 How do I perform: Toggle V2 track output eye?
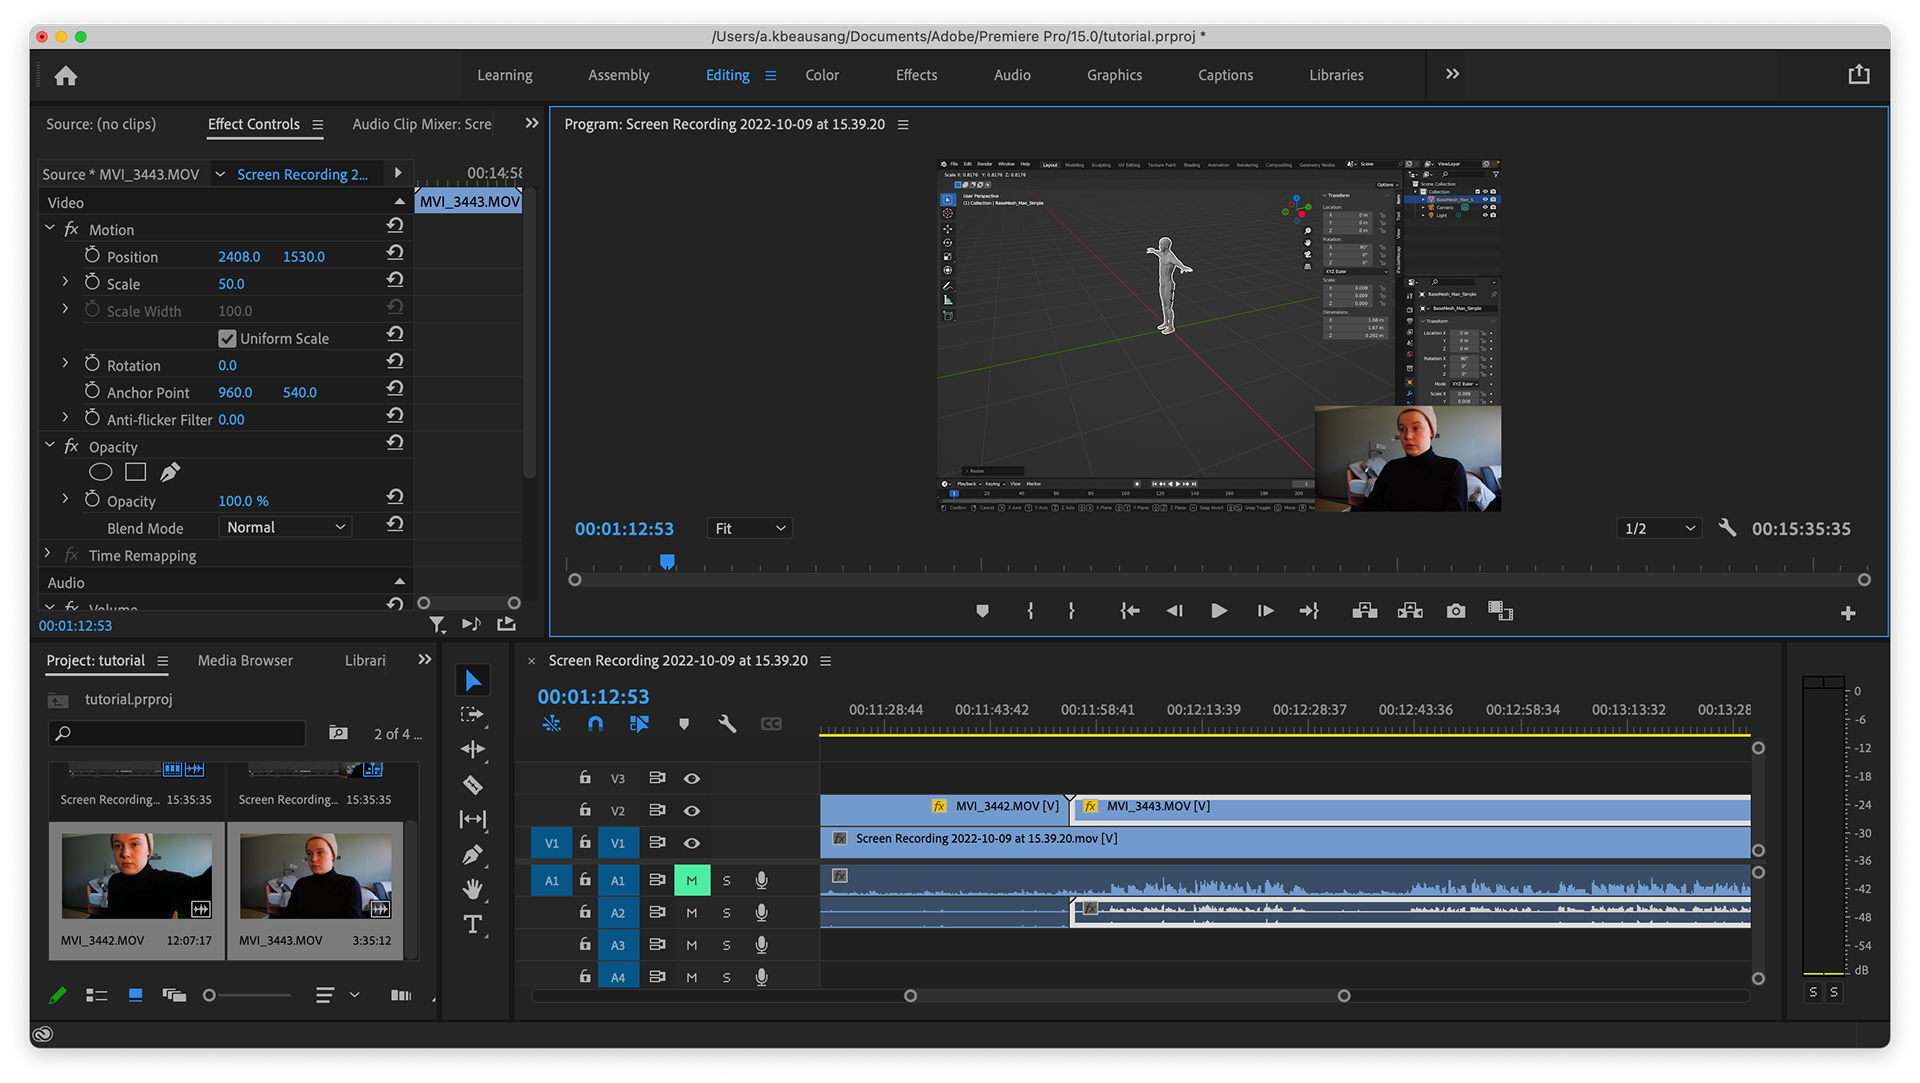[x=691, y=810]
